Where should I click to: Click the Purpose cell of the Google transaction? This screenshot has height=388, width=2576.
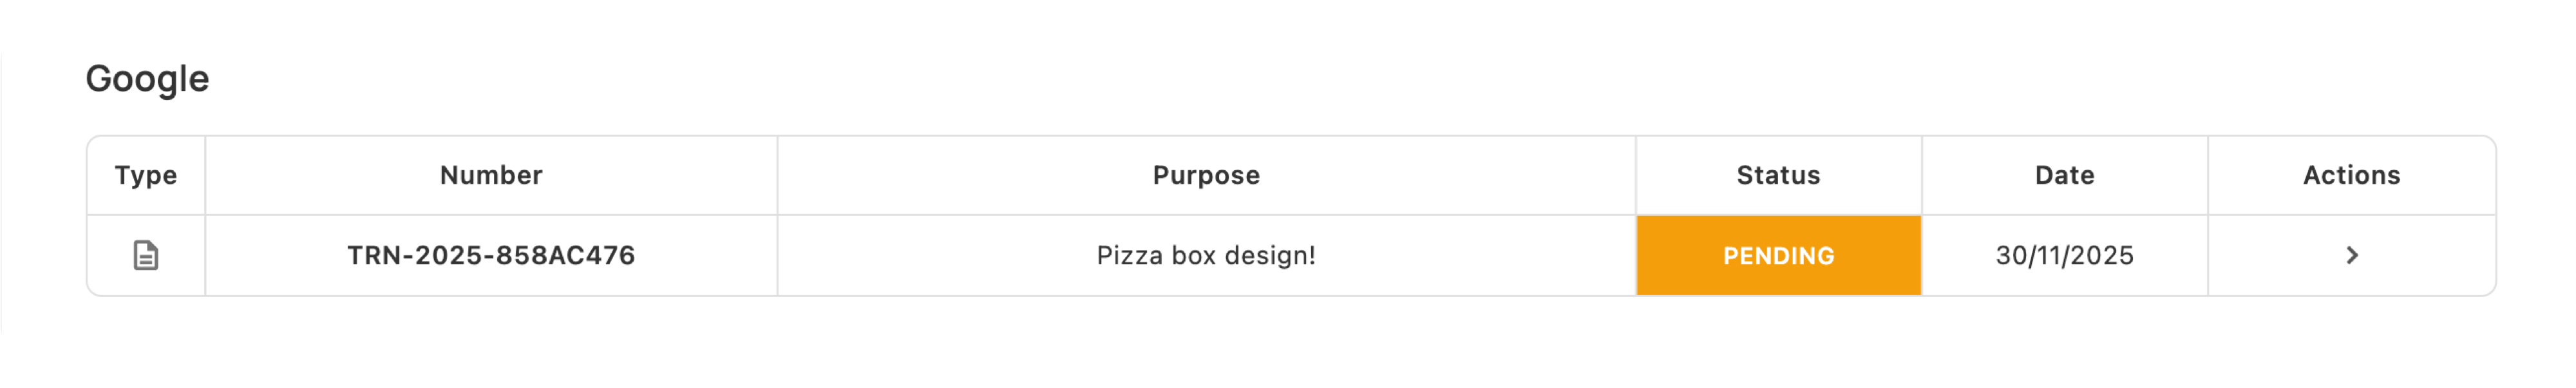click(1206, 255)
